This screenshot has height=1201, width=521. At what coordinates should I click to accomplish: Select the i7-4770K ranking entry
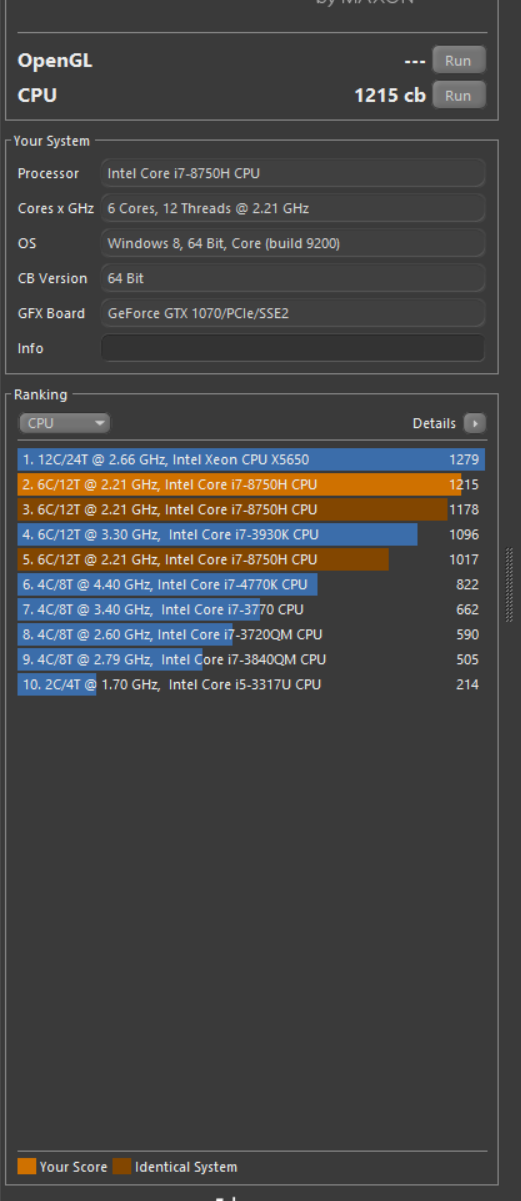pyautogui.click(x=251, y=585)
